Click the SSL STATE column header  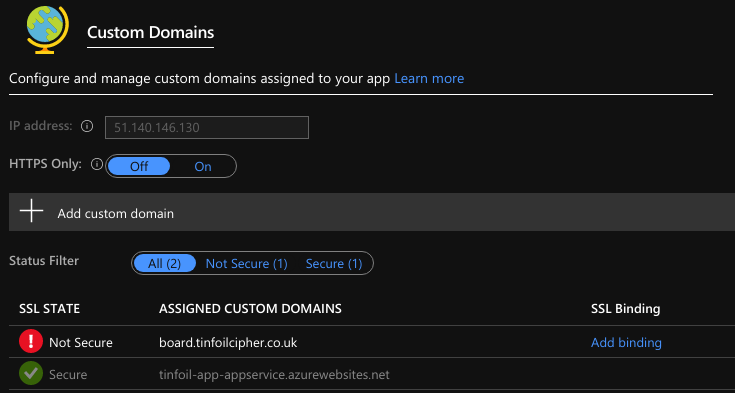pos(49,309)
